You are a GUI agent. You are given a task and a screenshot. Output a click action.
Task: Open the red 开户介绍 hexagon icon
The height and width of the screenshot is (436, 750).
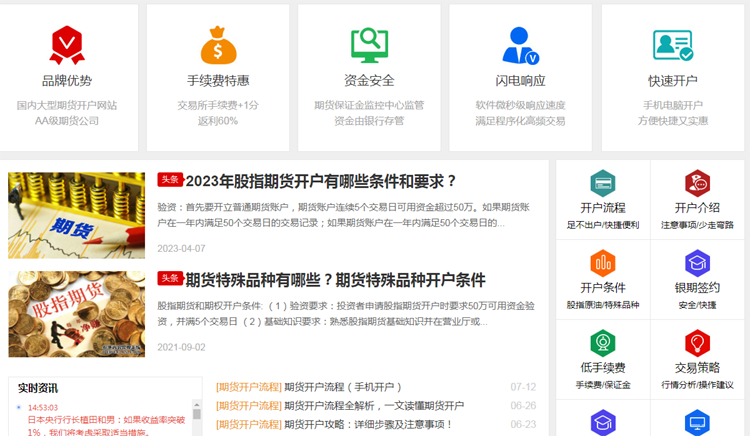pyautogui.click(x=697, y=183)
